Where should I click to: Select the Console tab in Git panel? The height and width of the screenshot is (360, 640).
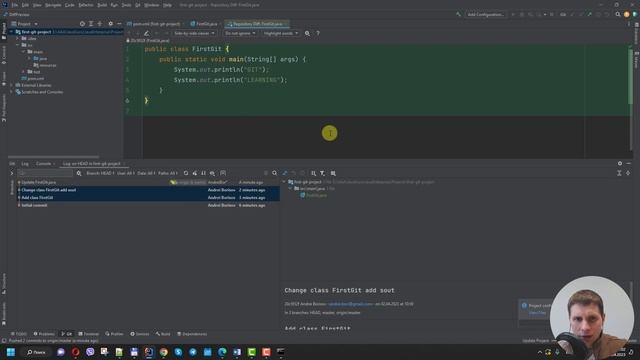(43, 164)
